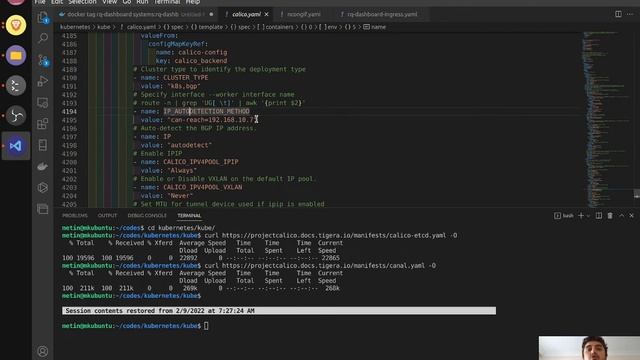This screenshot has width=640, height=360.
Task: Open the Search view in the activity bar
Action: [43, 38]
